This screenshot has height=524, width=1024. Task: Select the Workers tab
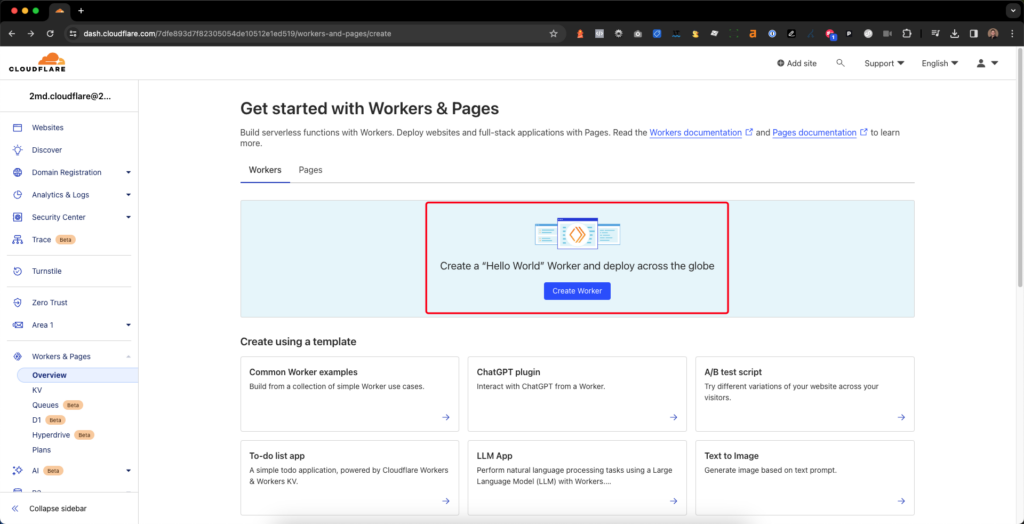265,170
